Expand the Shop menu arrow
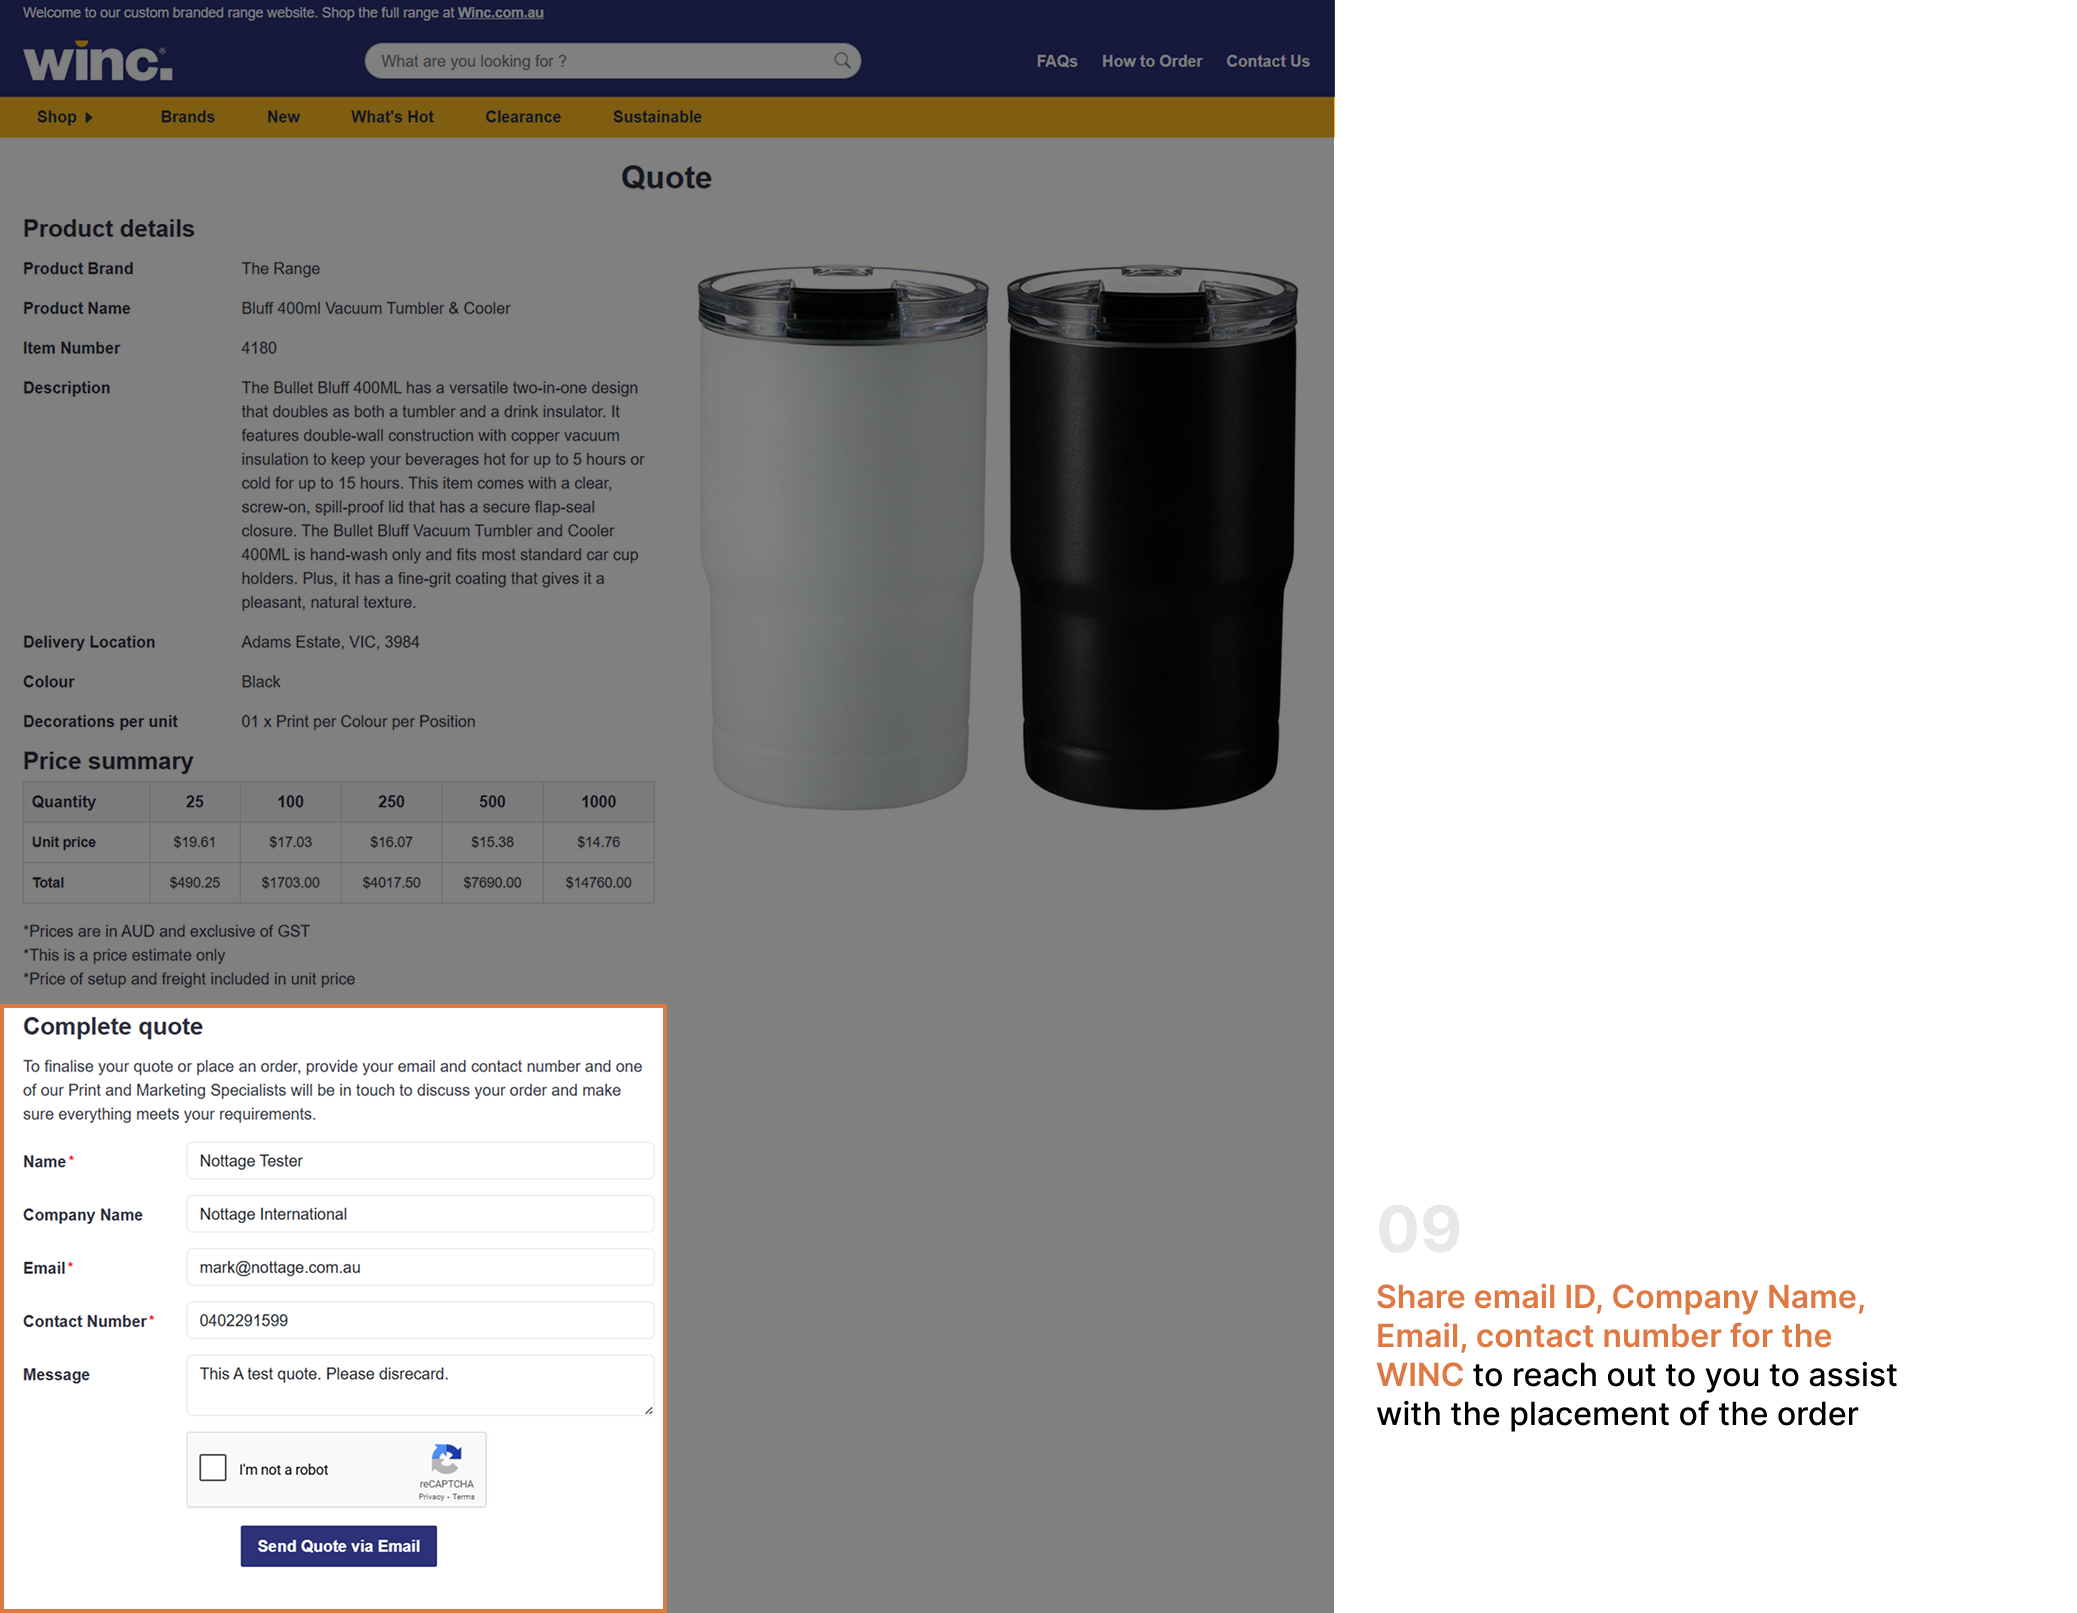2077x1613 pixels. pyautogui.click(x=89, y=117)
